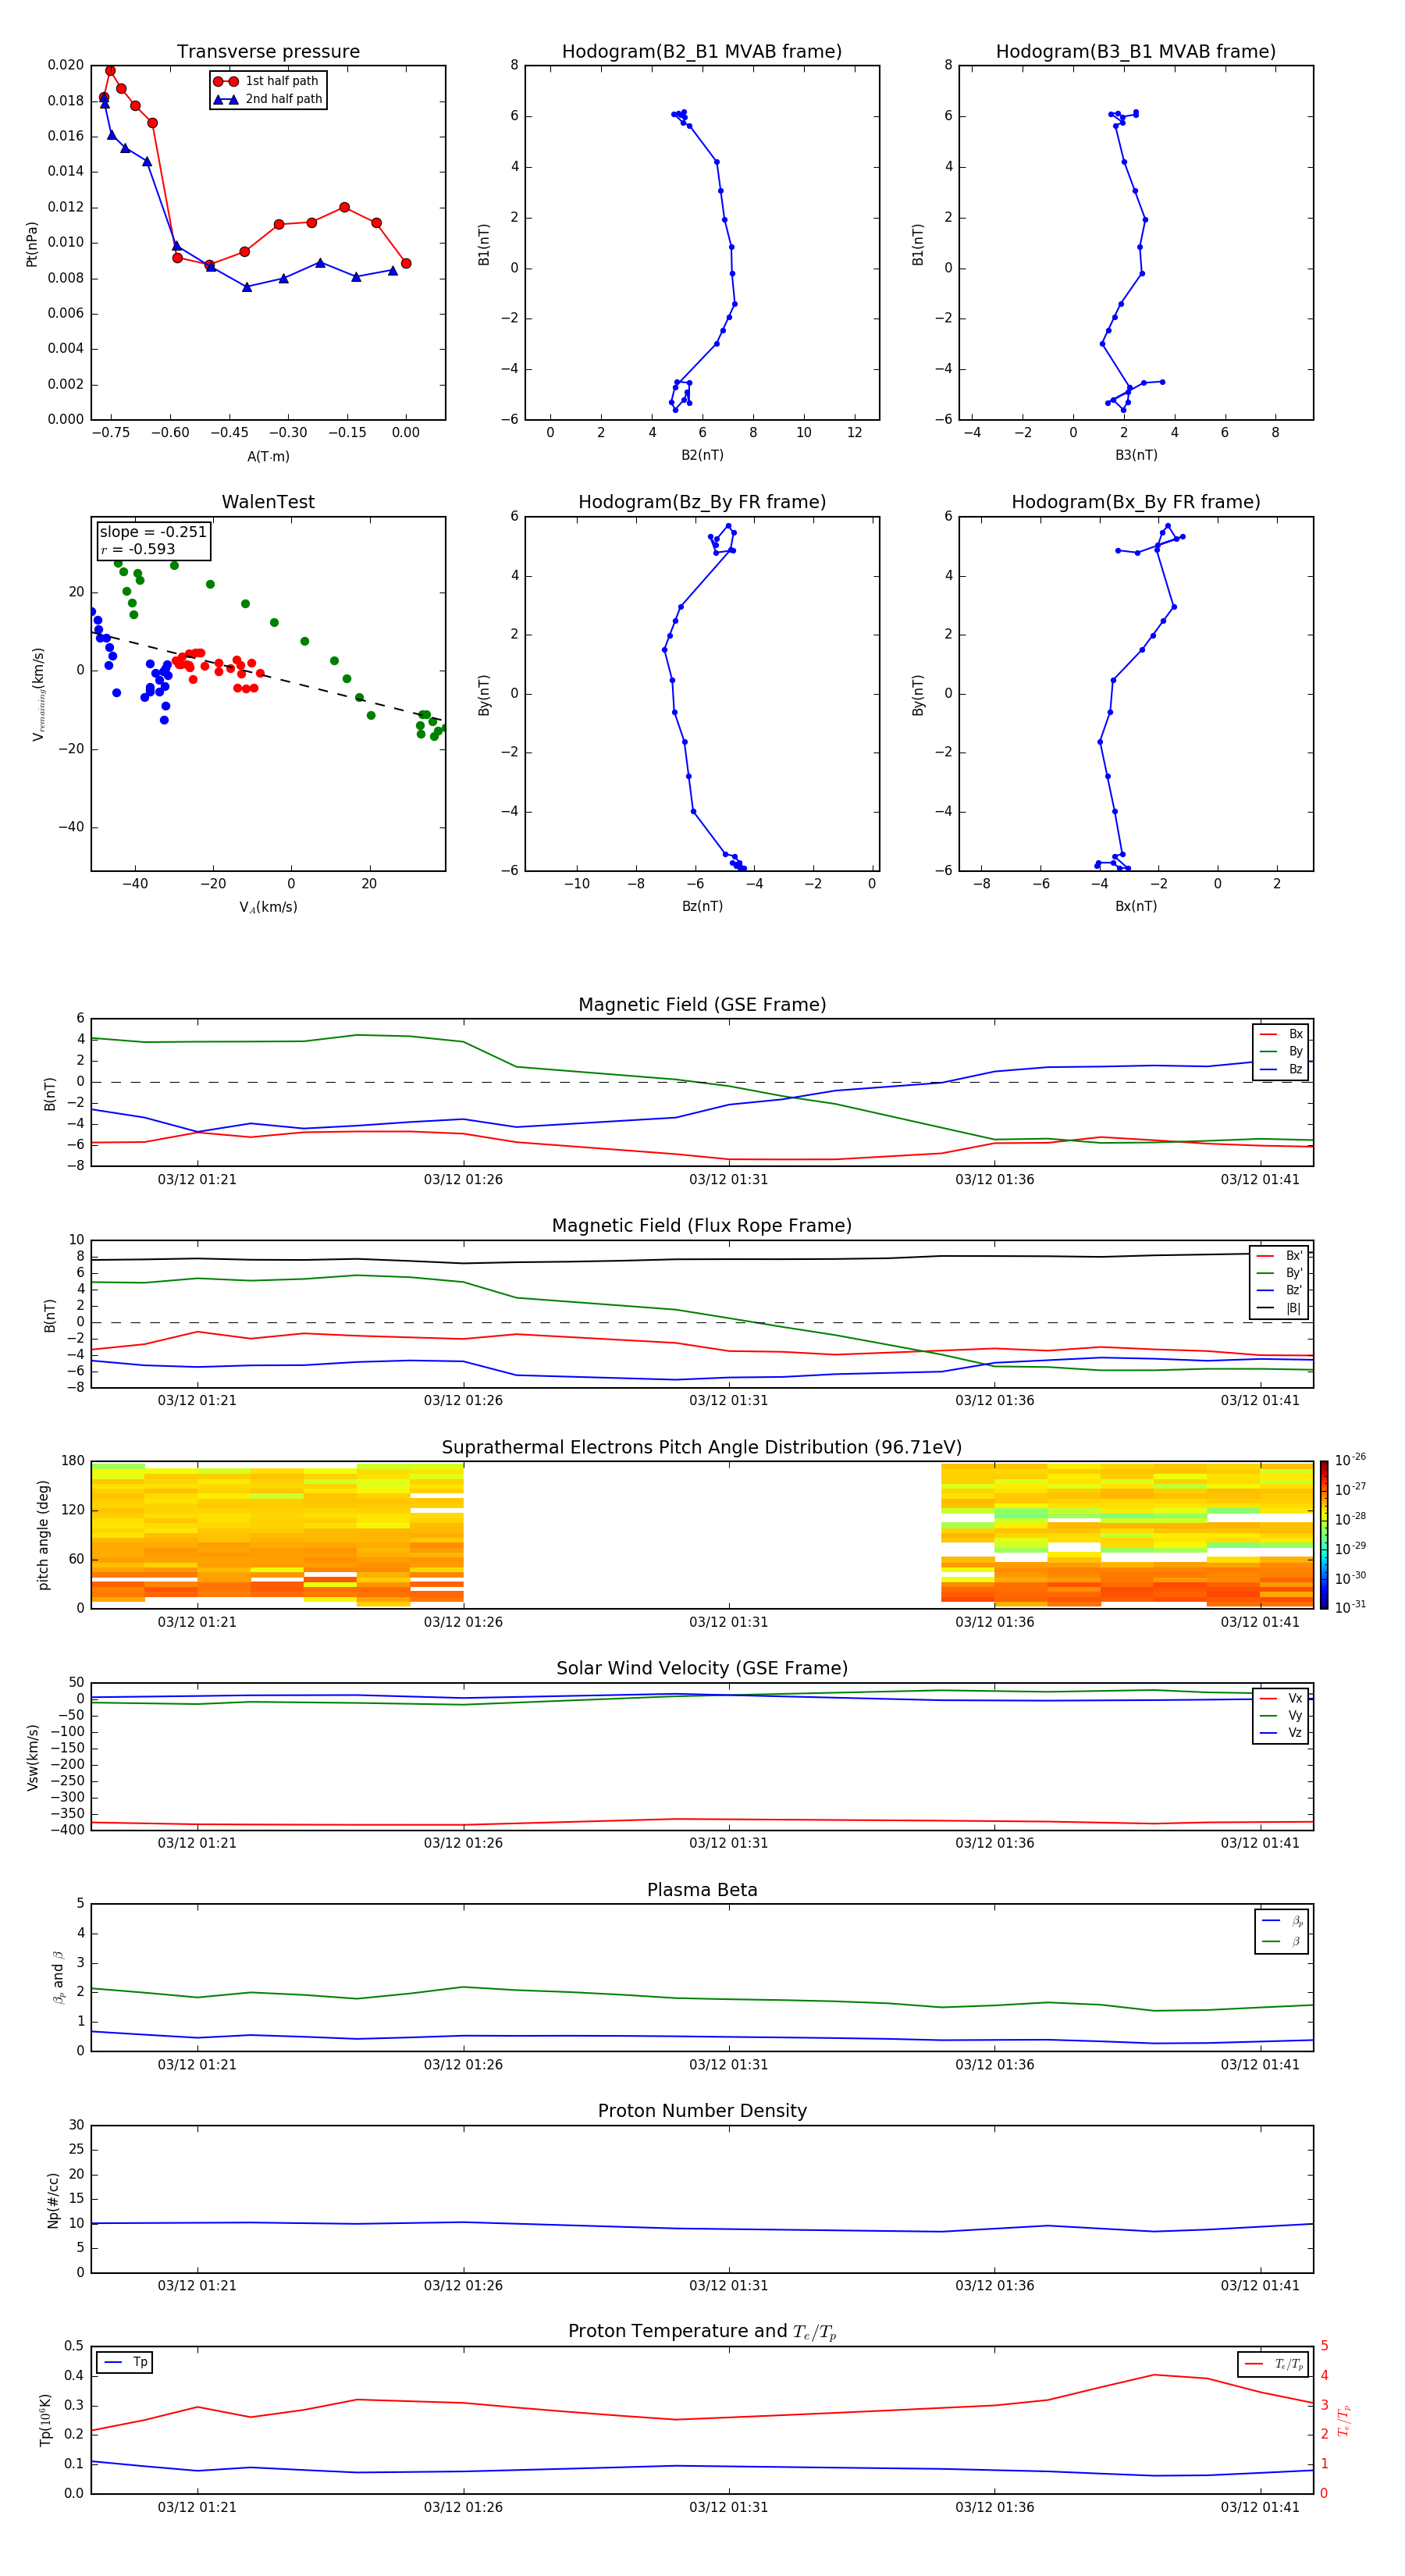The width and height of the screenshot is (1405, 2576).
Task: Click "Bx'" in the flux rope legend
Action: 1281,1256
